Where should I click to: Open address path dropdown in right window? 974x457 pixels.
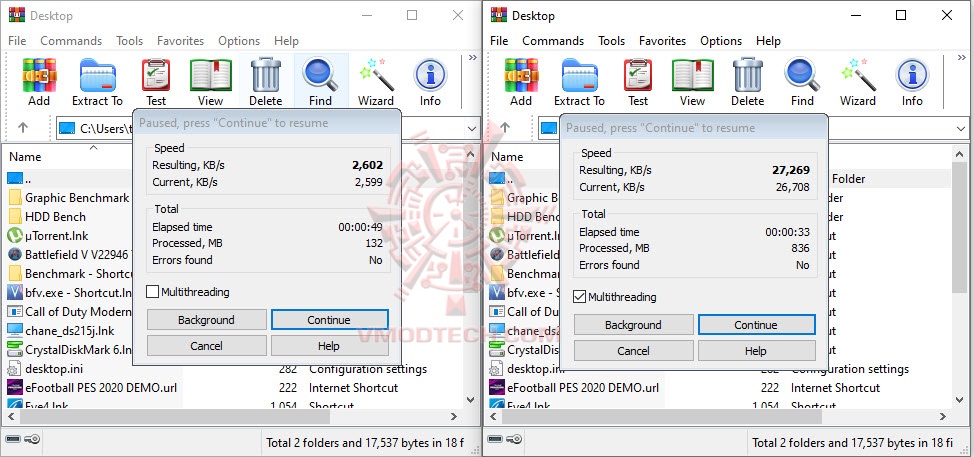[960, 129]
